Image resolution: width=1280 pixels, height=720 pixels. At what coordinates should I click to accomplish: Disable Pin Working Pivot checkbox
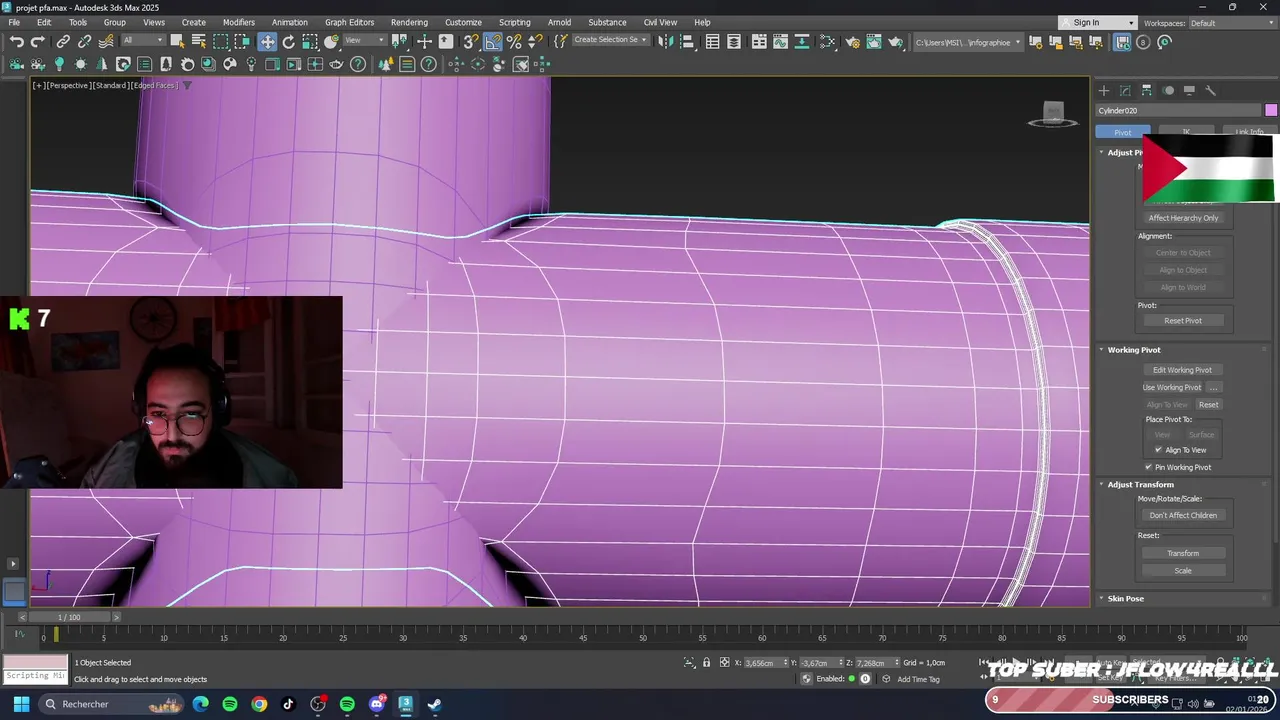pyautogui.click(x=1149, y=467)
